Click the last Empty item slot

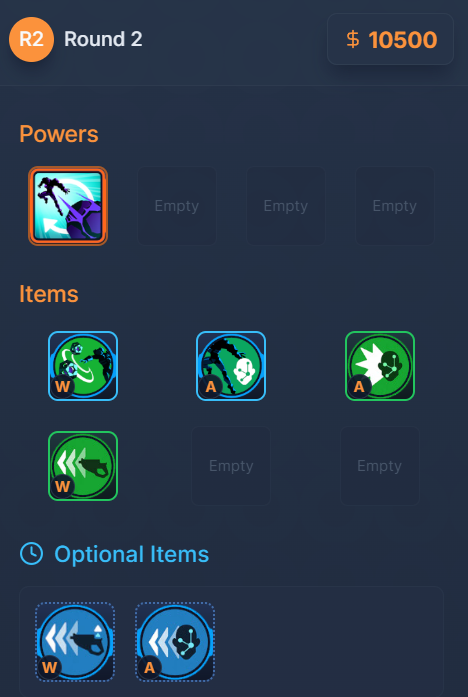(x=380, y=466)
